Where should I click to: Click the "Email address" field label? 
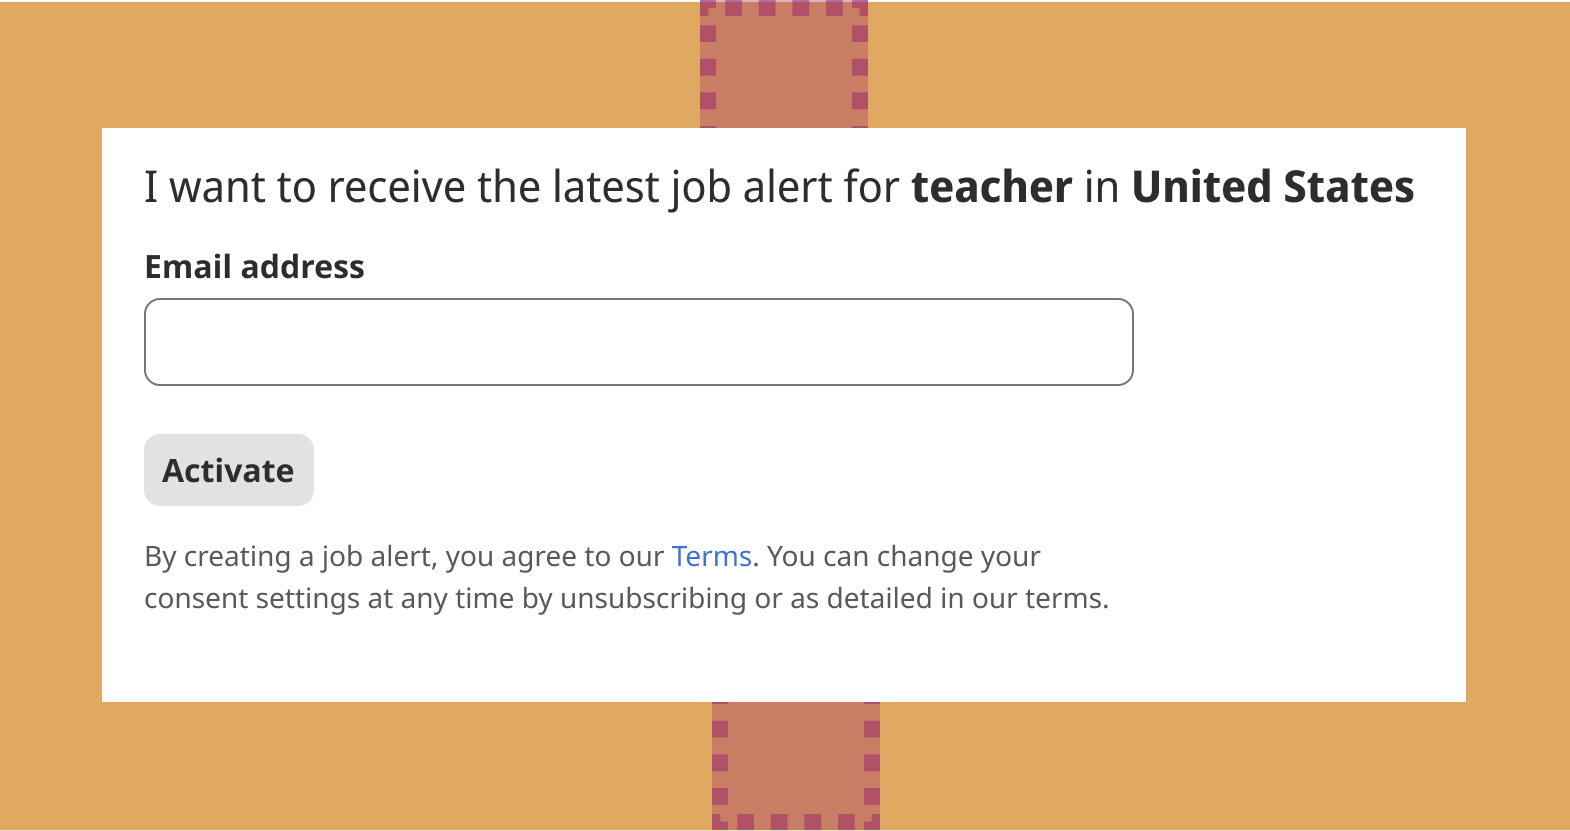coord(254,267)
